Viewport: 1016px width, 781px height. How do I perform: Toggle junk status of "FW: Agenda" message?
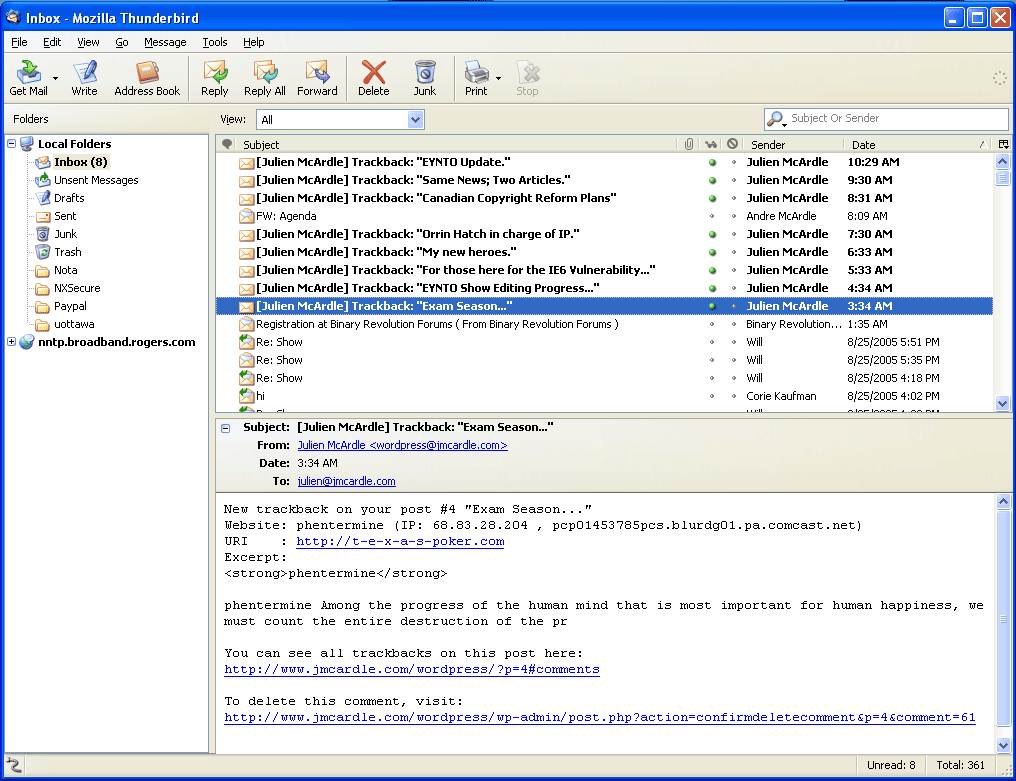(x=733, y=216)
